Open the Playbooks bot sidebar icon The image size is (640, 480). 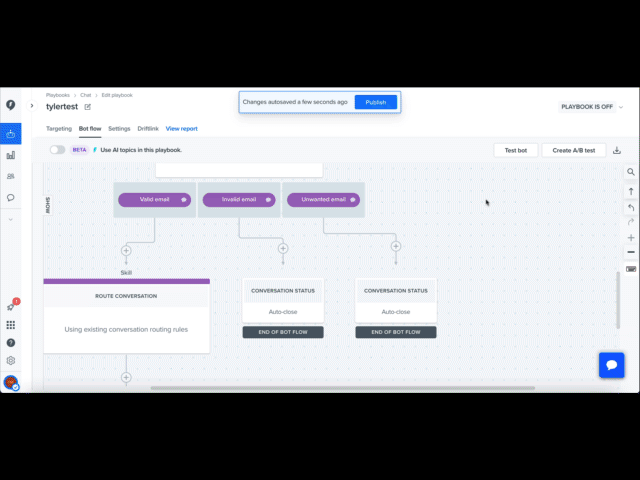[11, 134]
